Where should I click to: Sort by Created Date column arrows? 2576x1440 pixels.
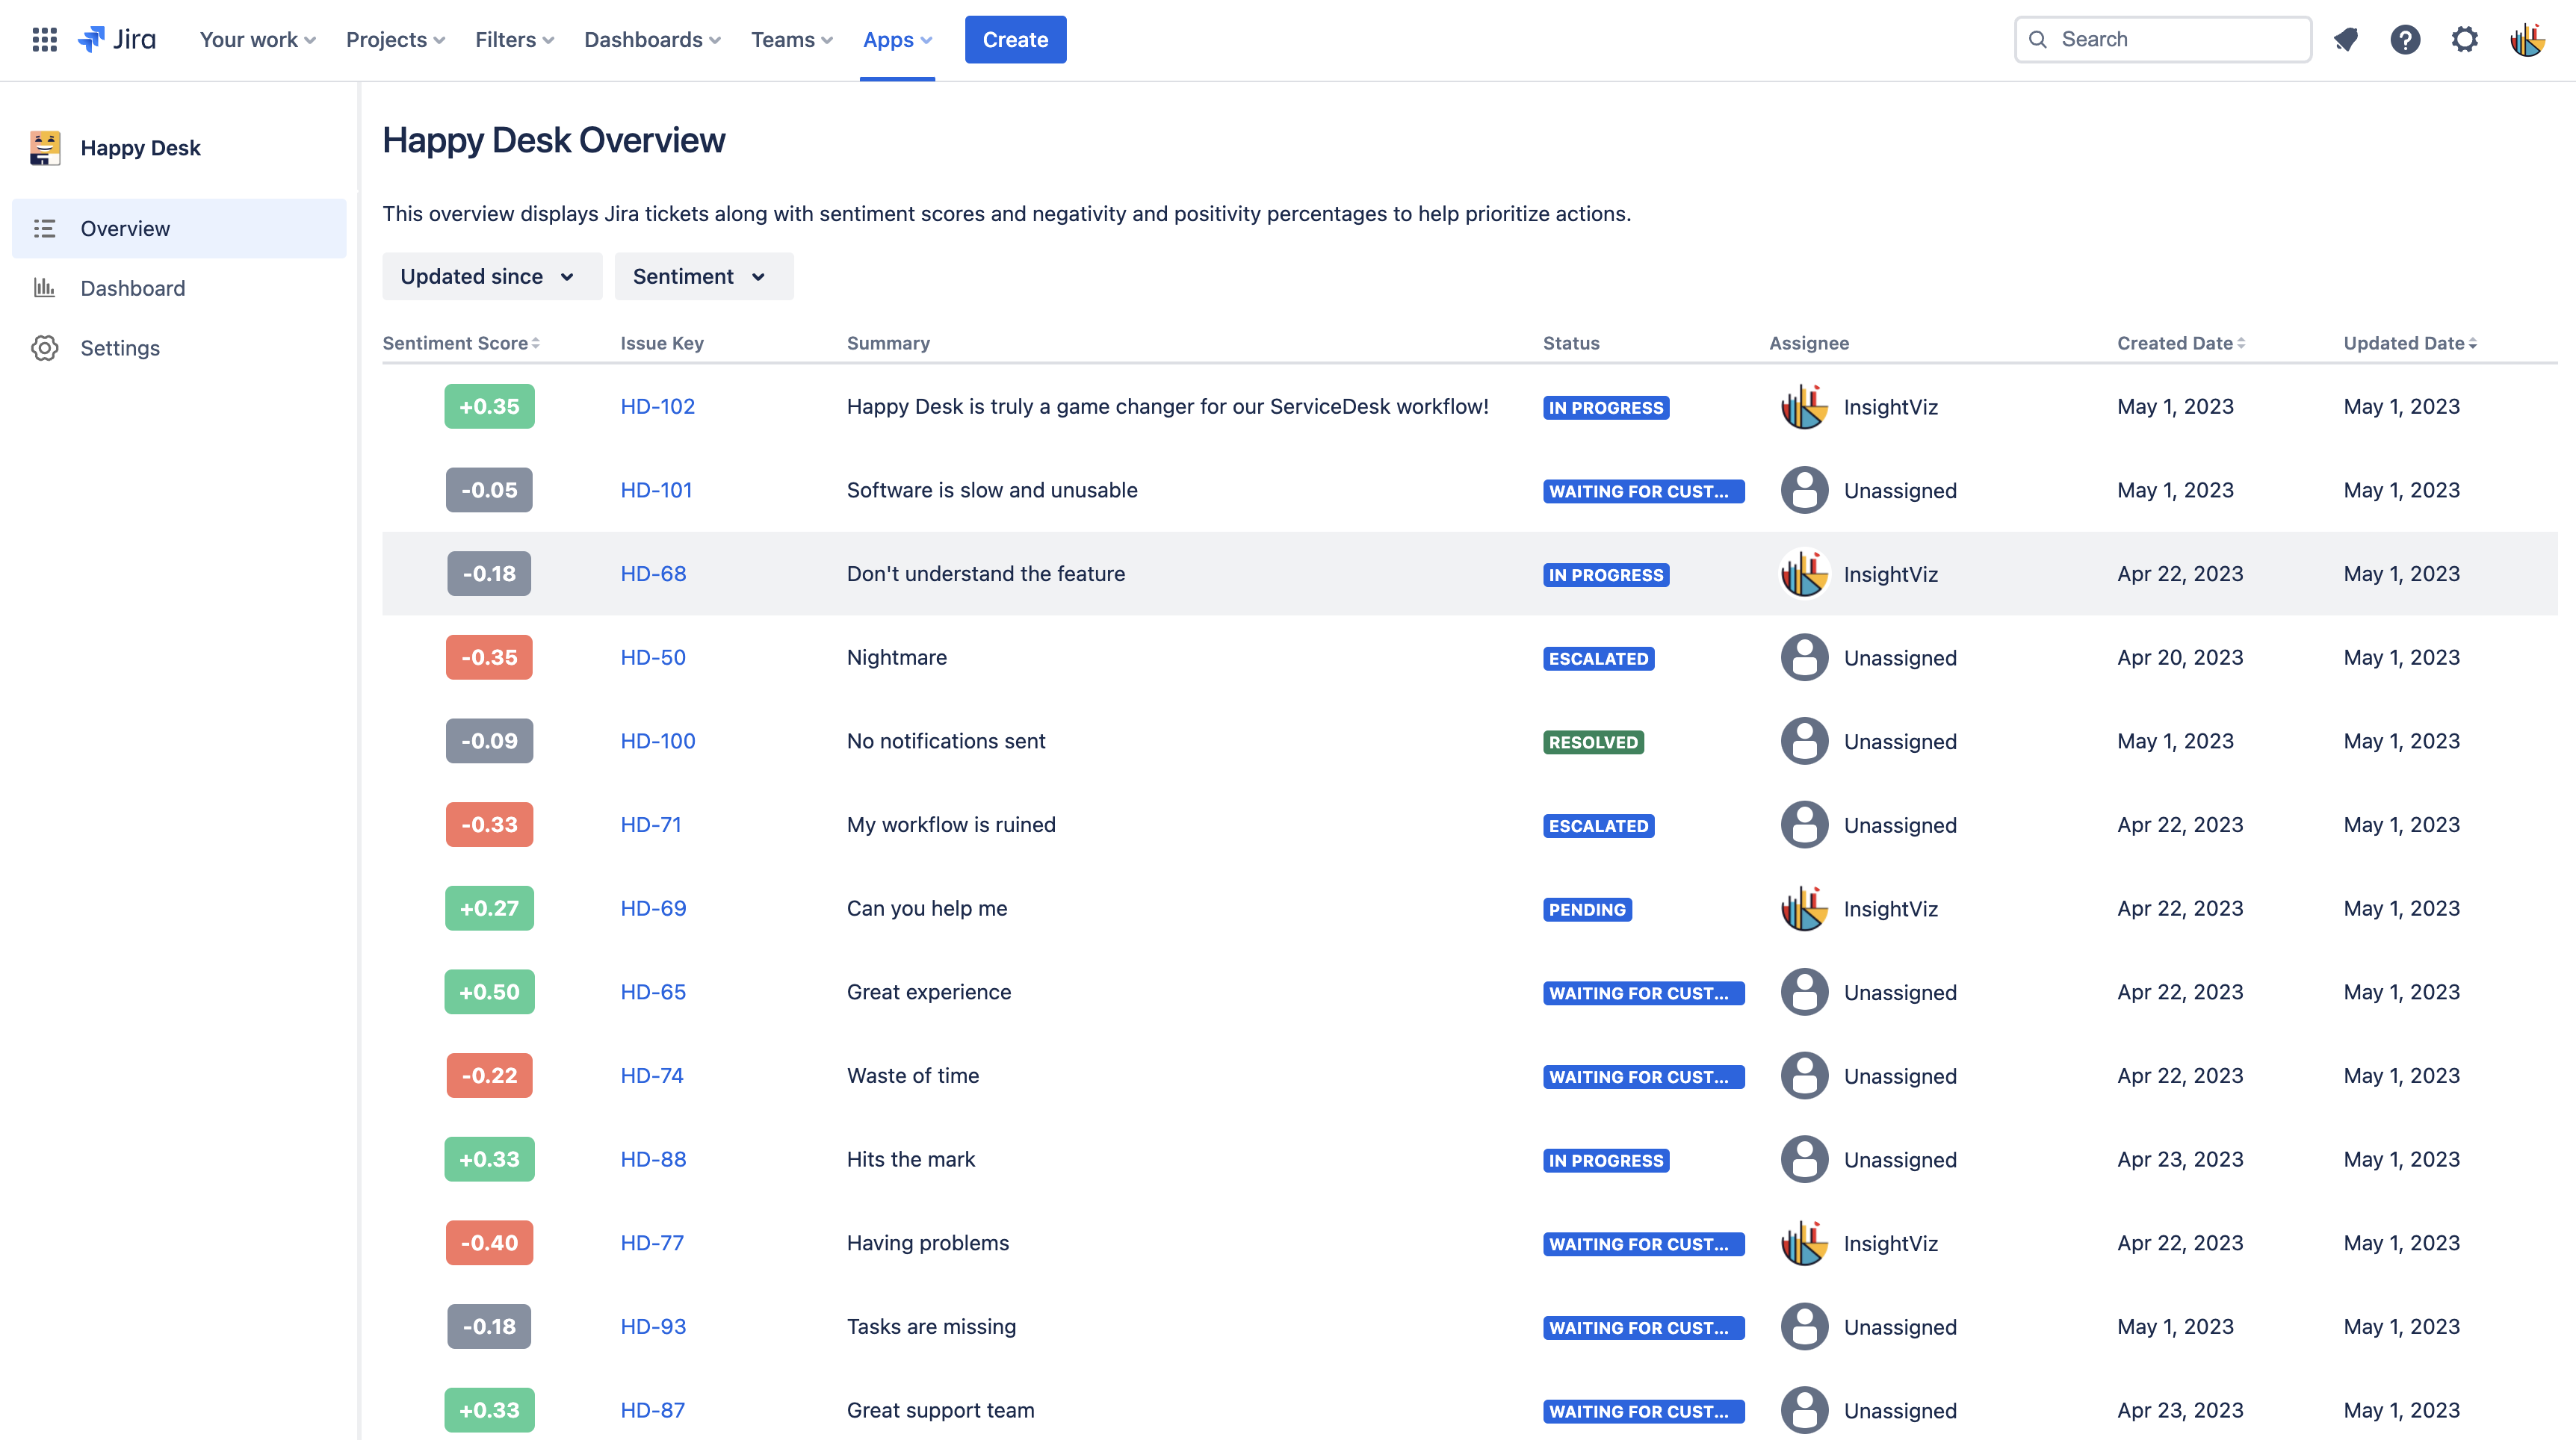coord(2241,343)
